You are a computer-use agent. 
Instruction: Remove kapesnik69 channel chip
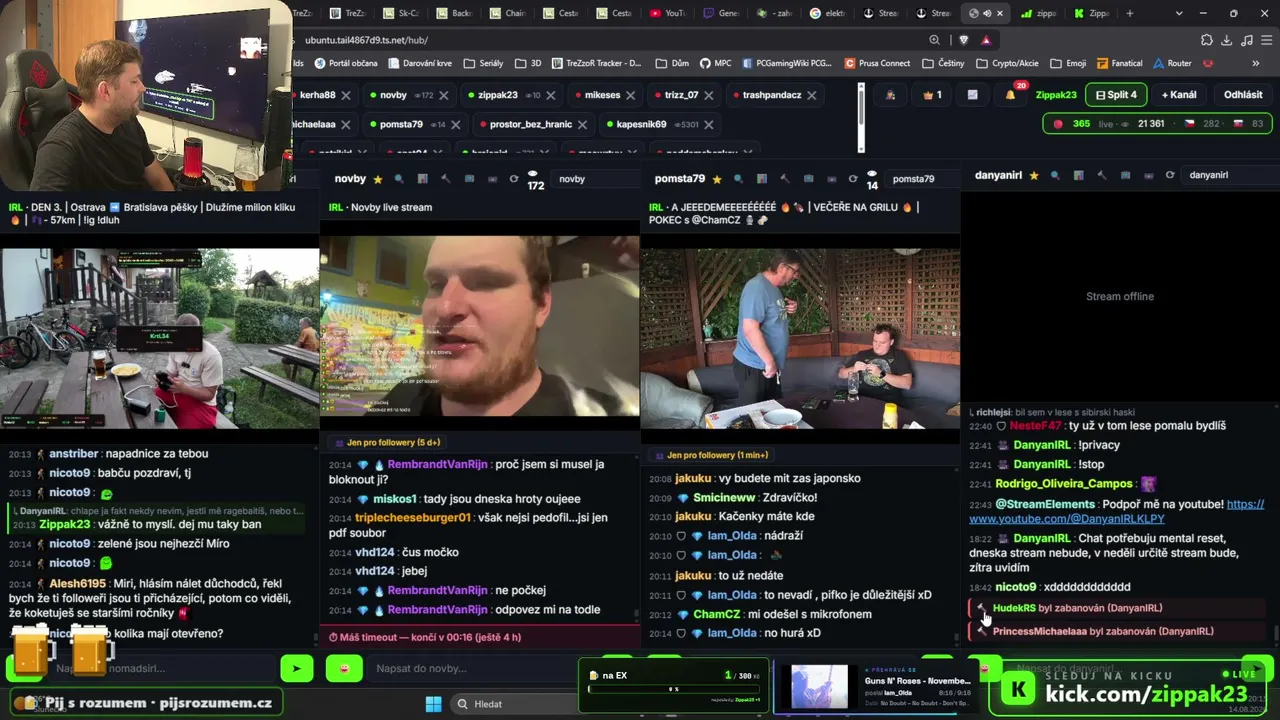click(x=709, y=125)
